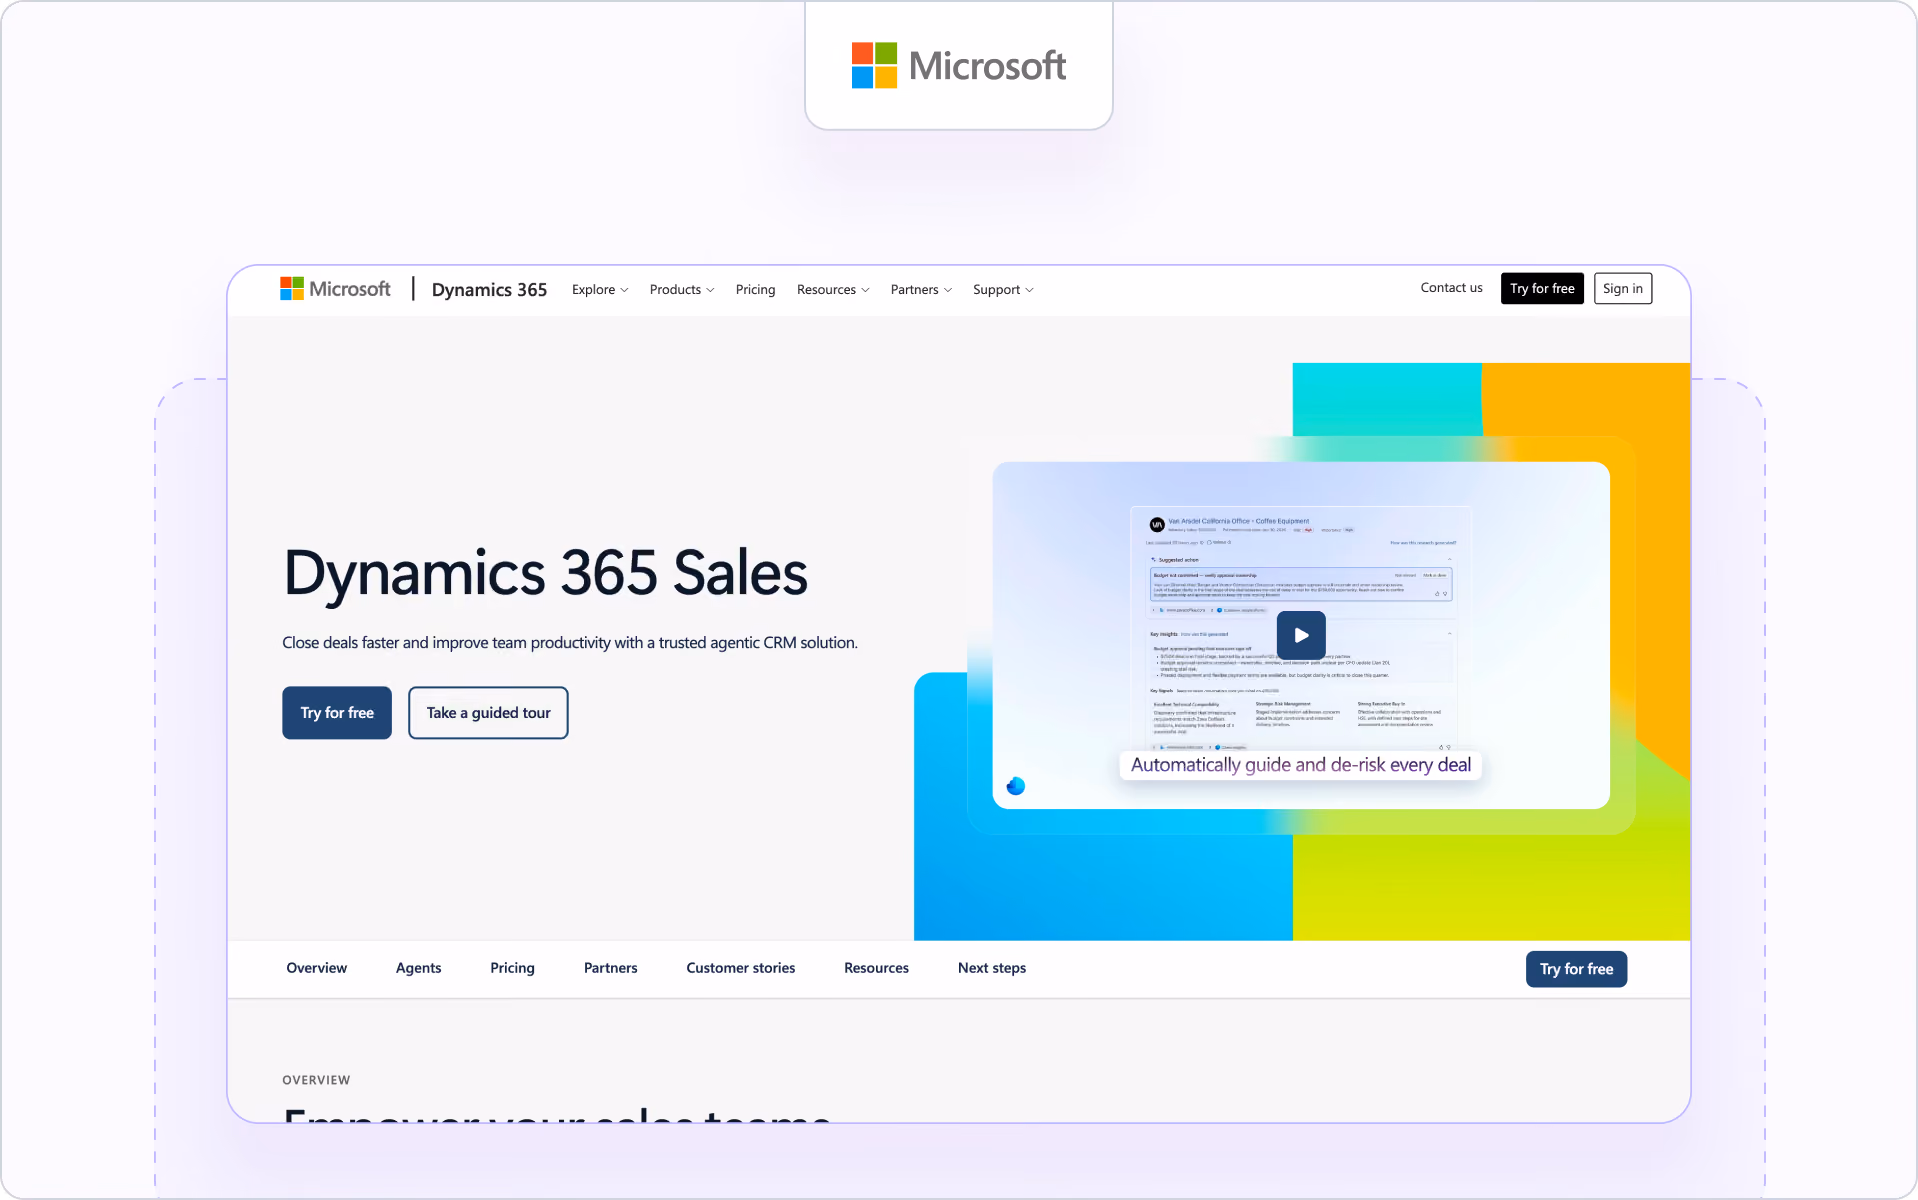1918x1200 pixels.
Task: Click the black Try for free header button
Action: (1542, 288)
